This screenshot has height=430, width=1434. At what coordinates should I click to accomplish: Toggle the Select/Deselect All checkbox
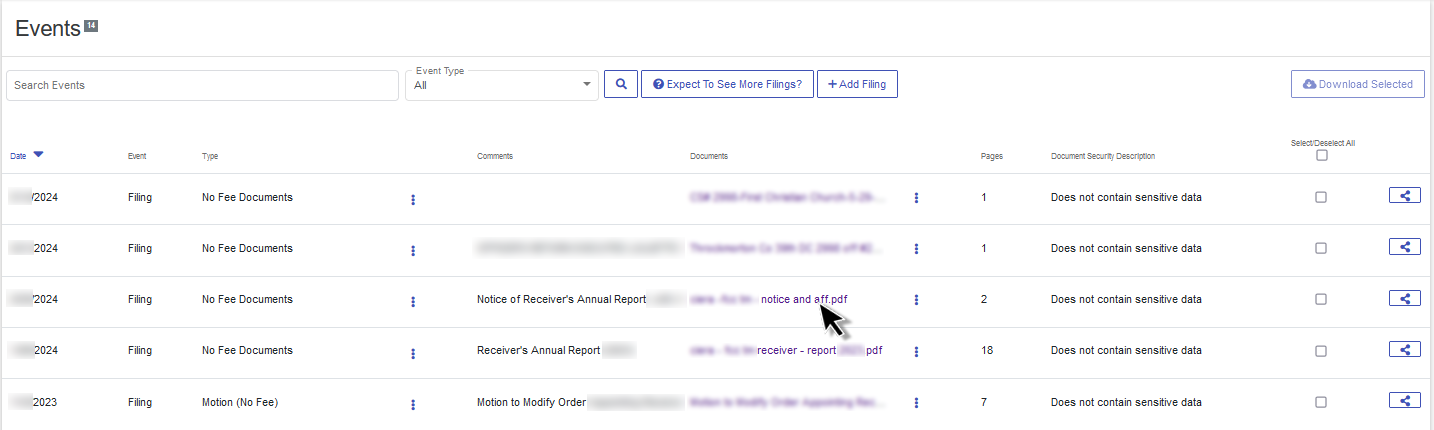[1321, 156]
